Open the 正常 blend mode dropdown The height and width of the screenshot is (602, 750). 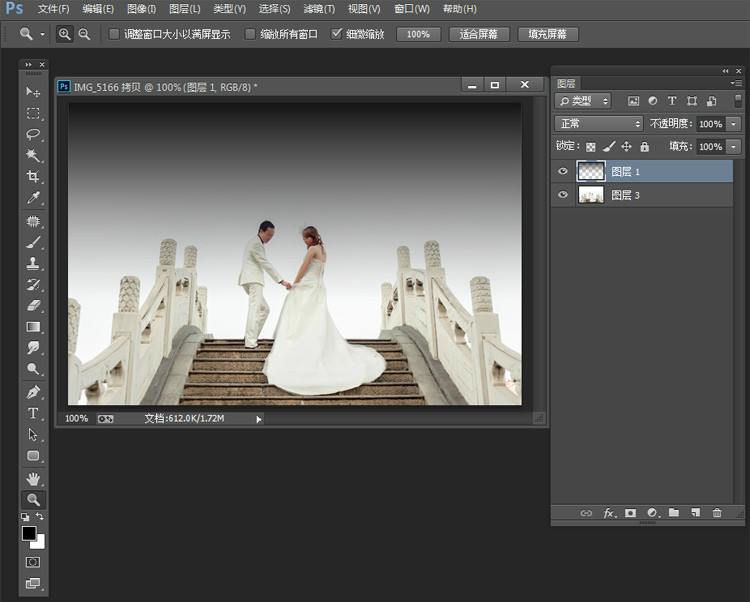(x=599, y=123)
